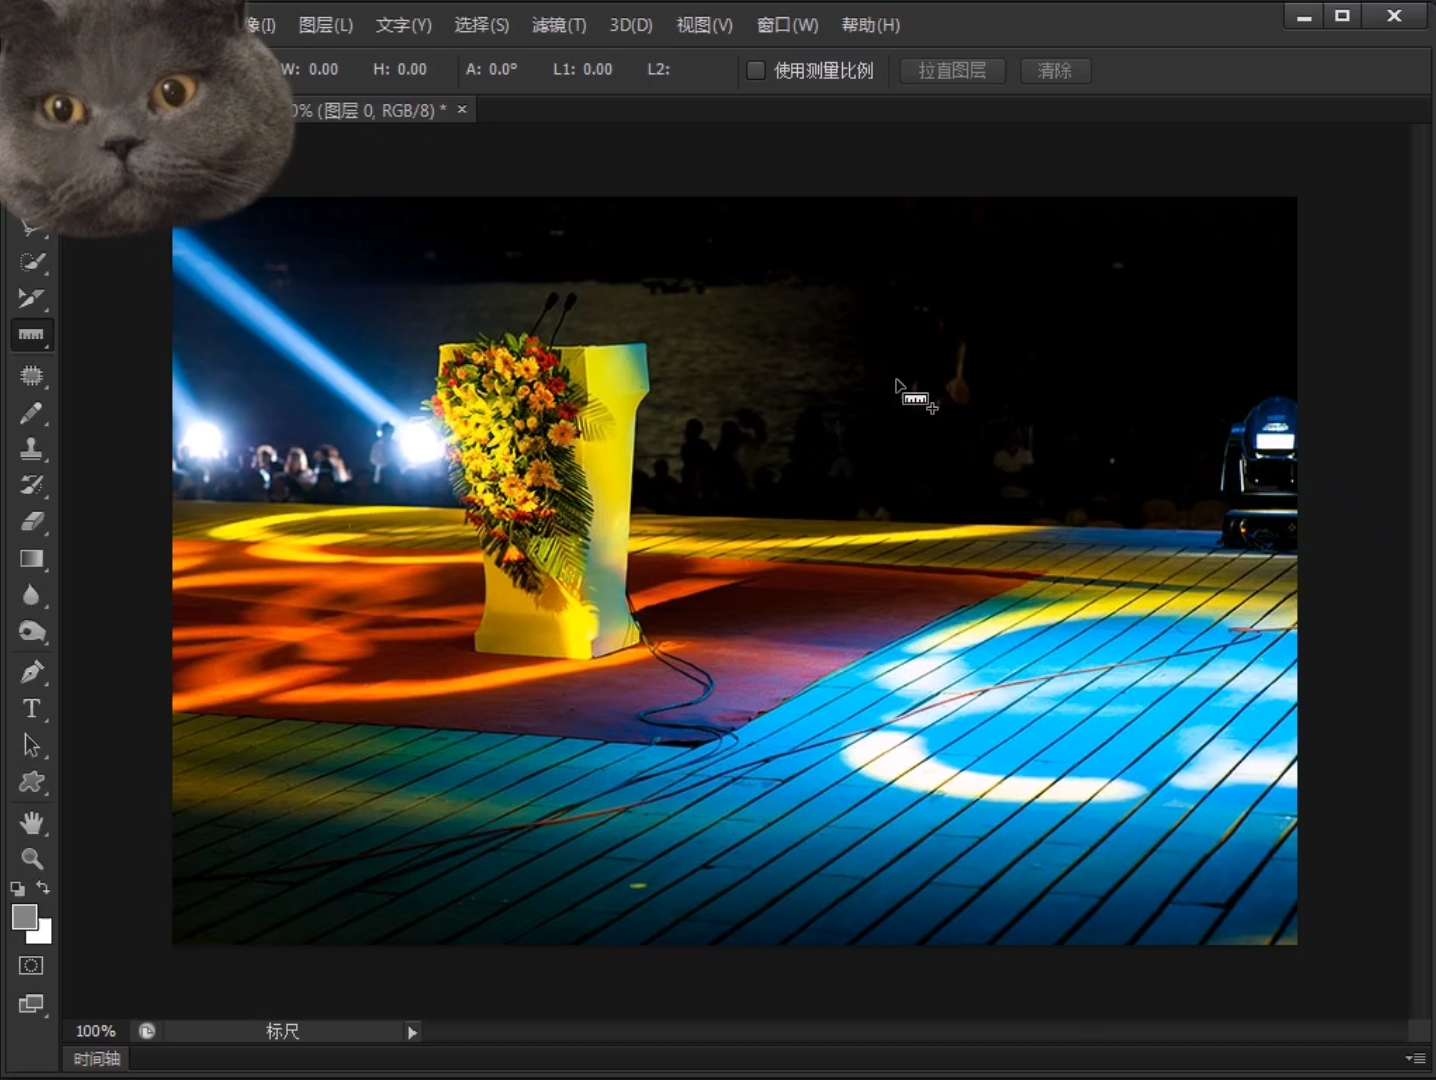Image resolution: width=1436 pixels, height=1080 pixels.
Task: Click status bar icon beside 100%
Action: point(147,1031)
